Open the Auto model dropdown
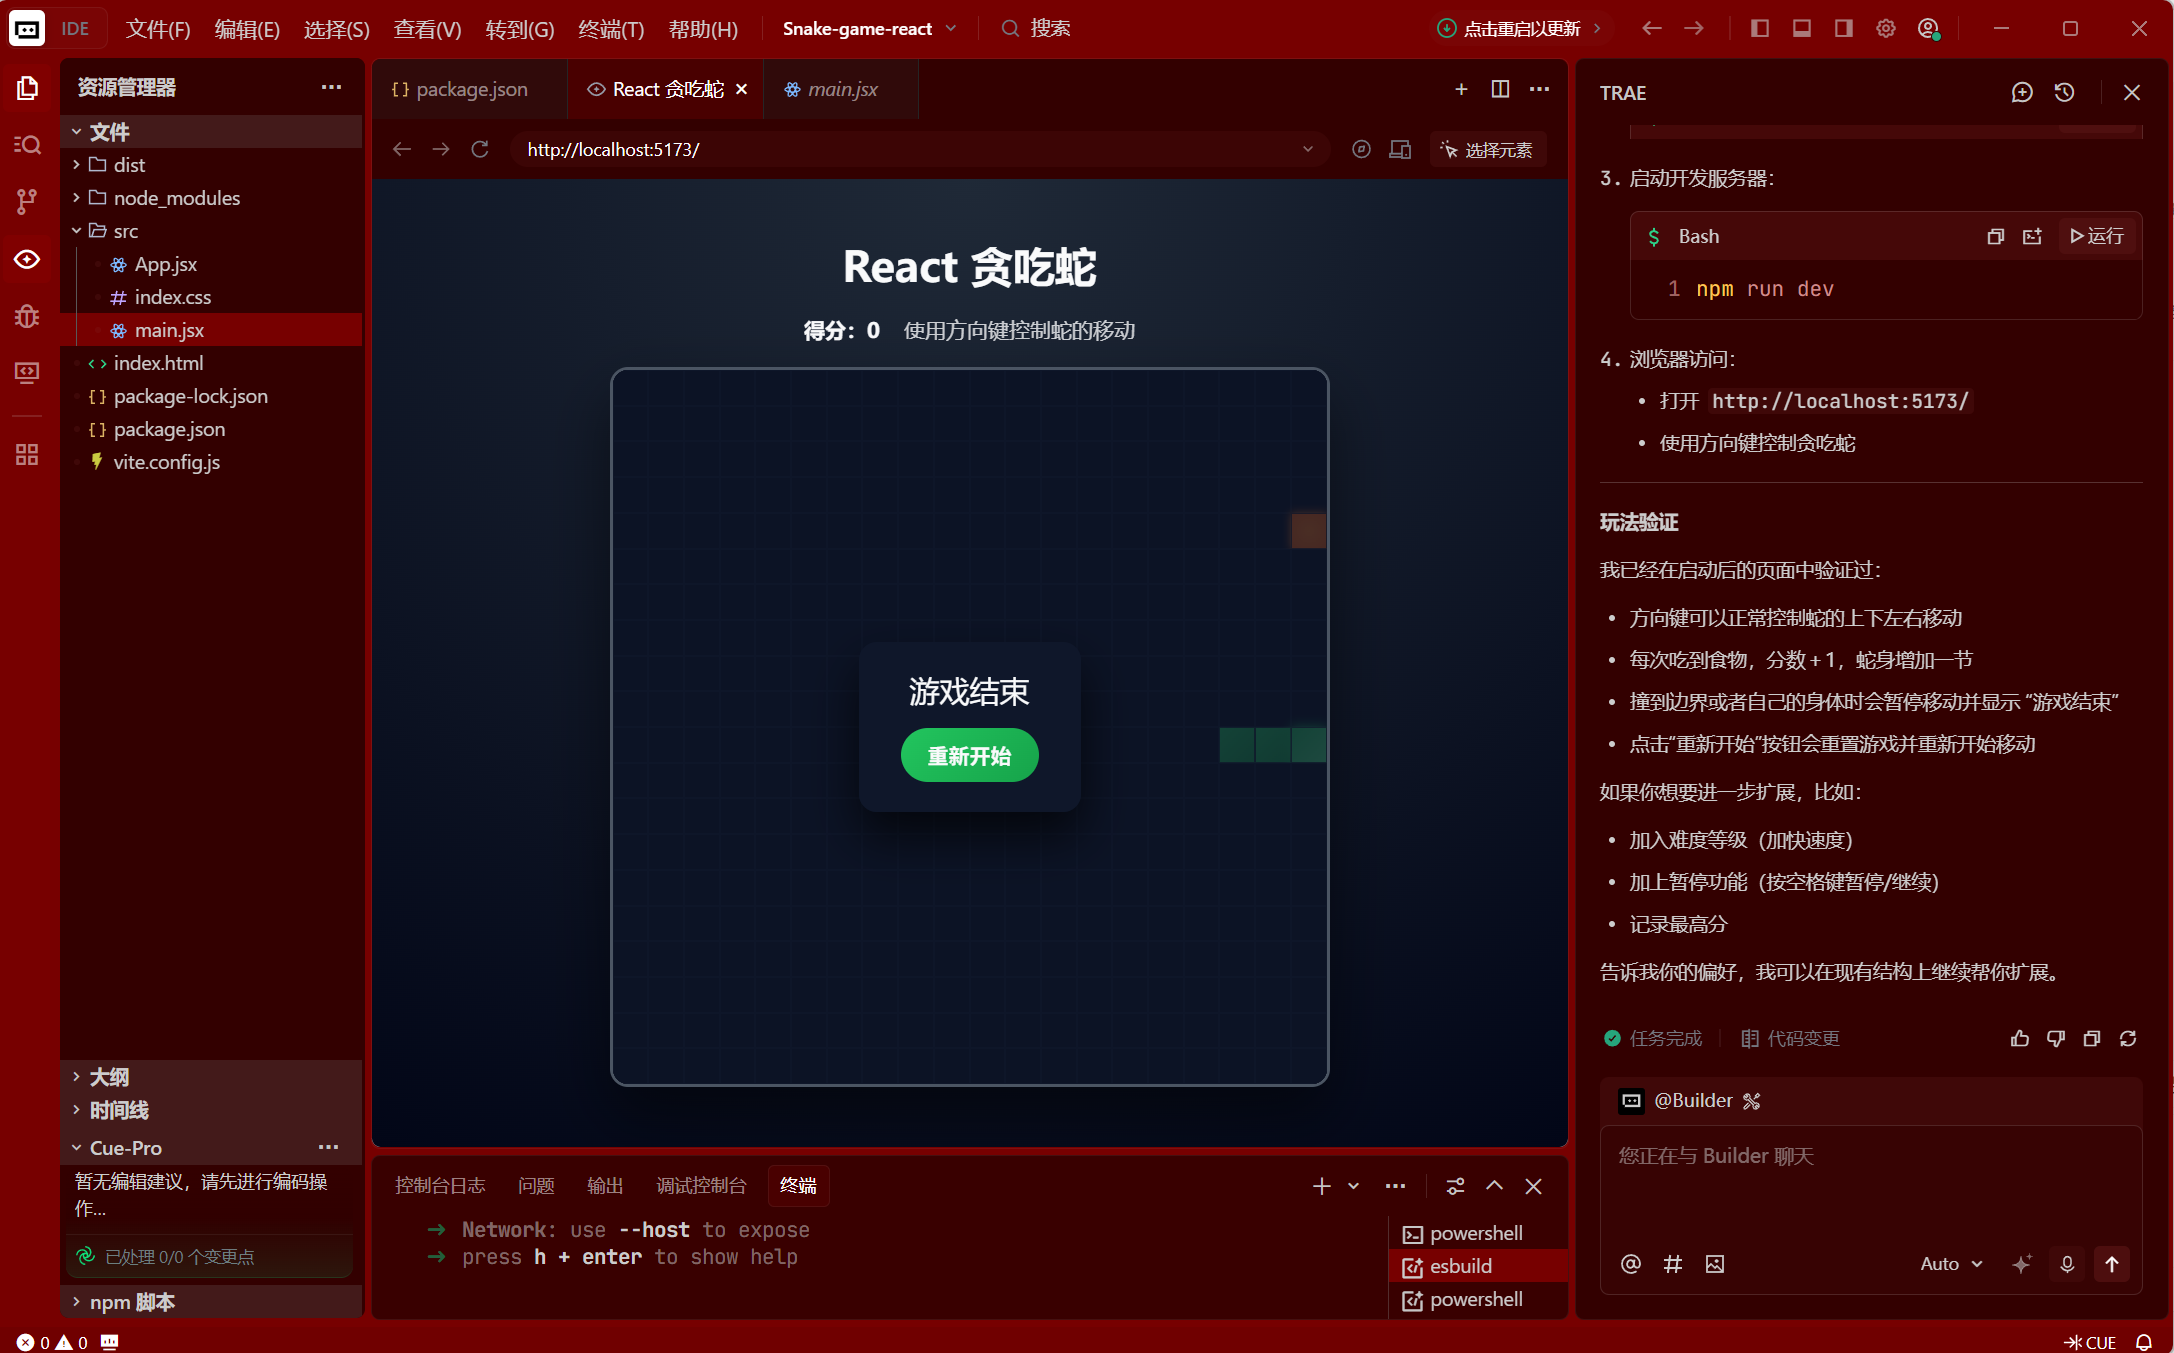The height and width of the screenshot is (1353, 2174). pos(1950,1264)
